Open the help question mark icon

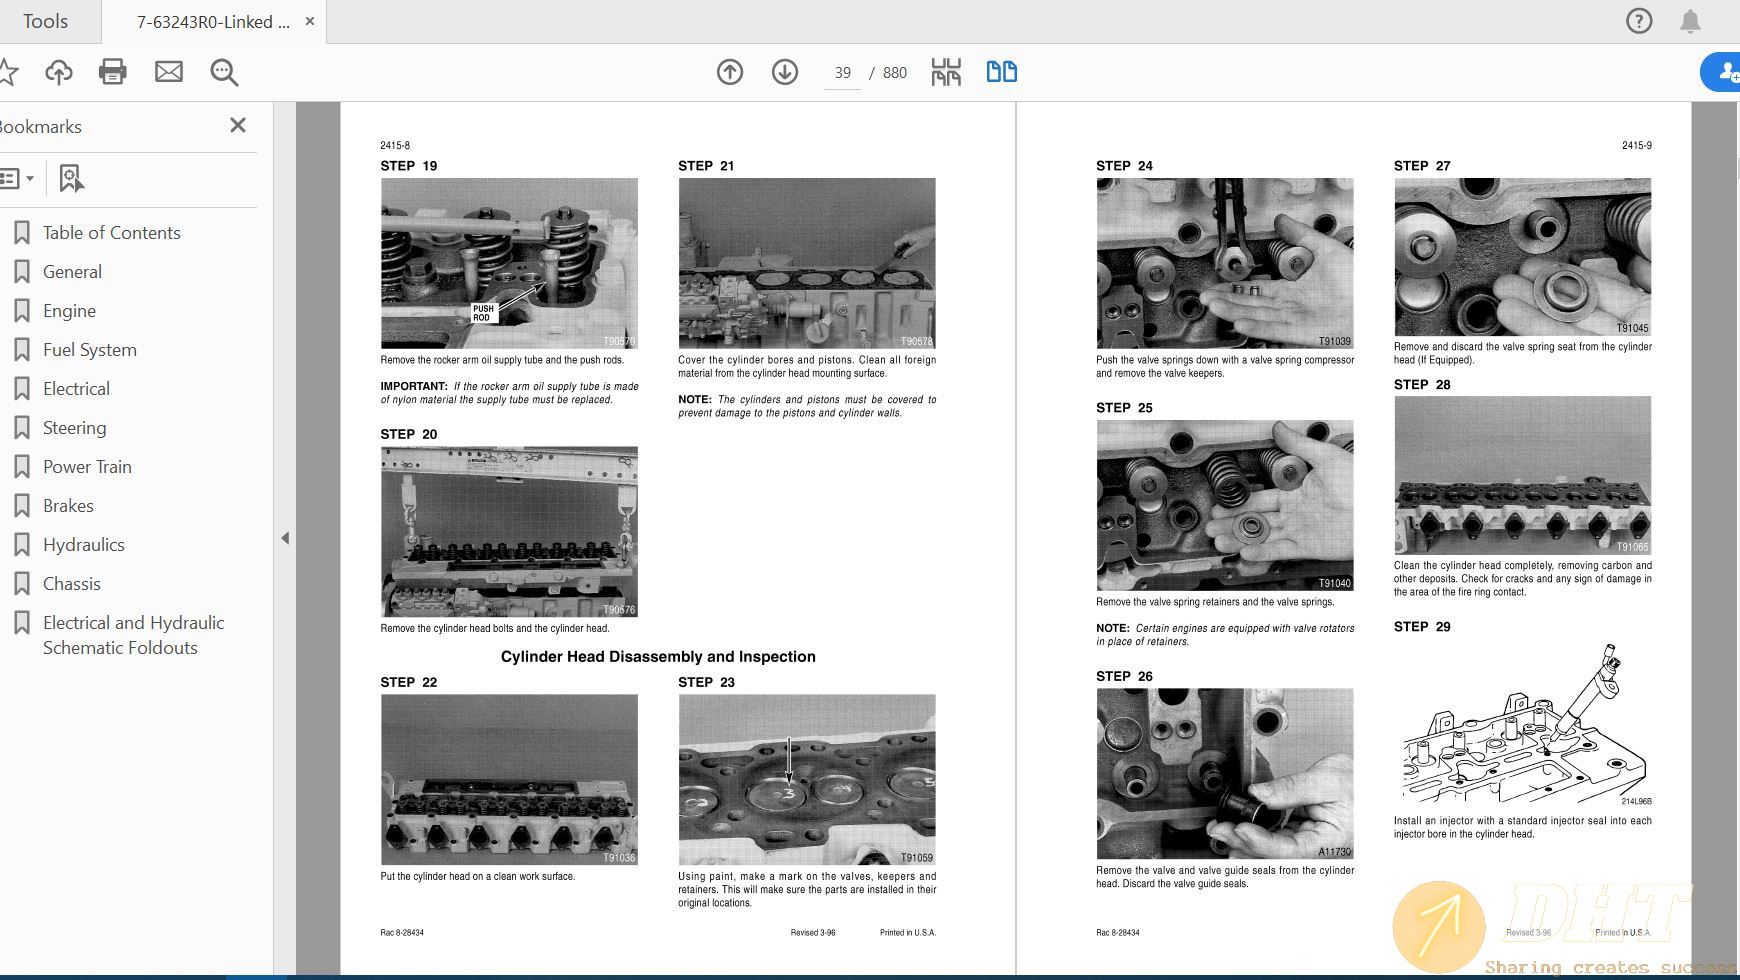coord(1639,21)
